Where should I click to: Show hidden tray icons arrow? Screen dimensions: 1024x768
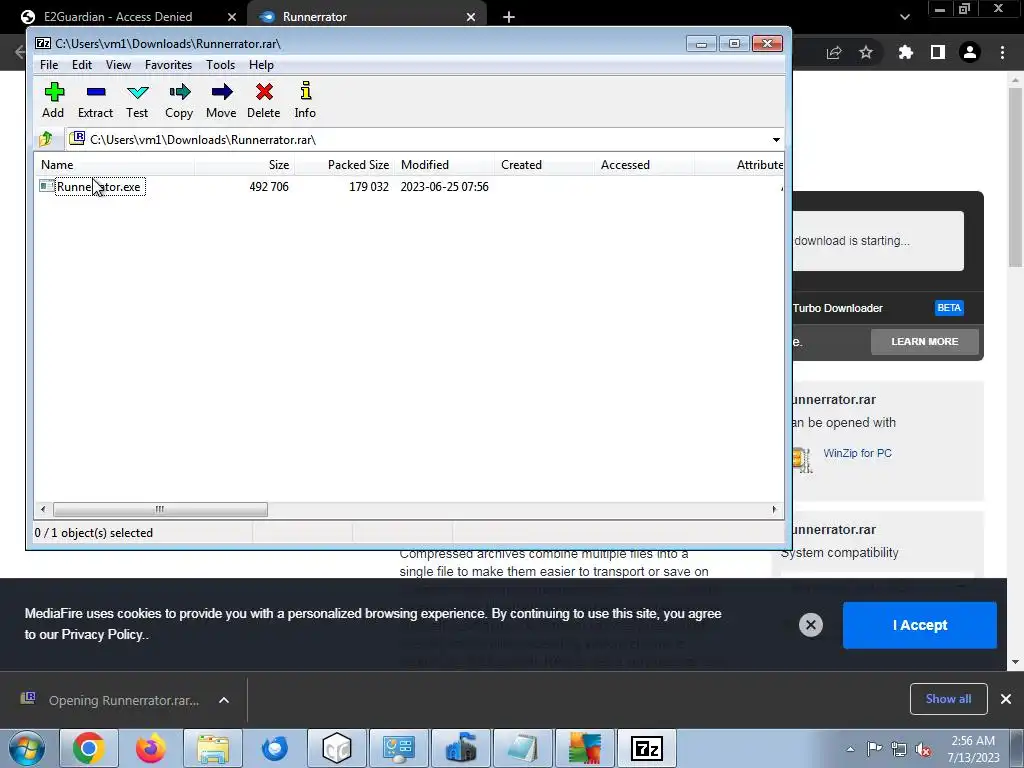(x=850, y=749)
